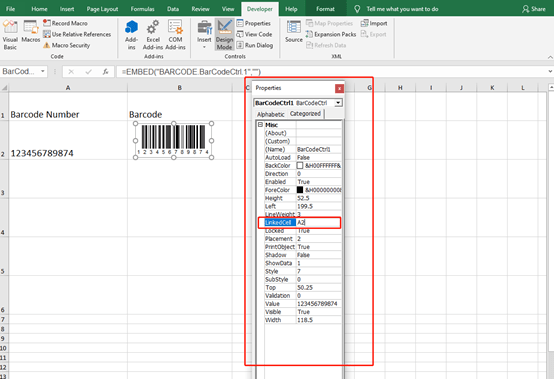Open the Macros dialog

[30, 32]
